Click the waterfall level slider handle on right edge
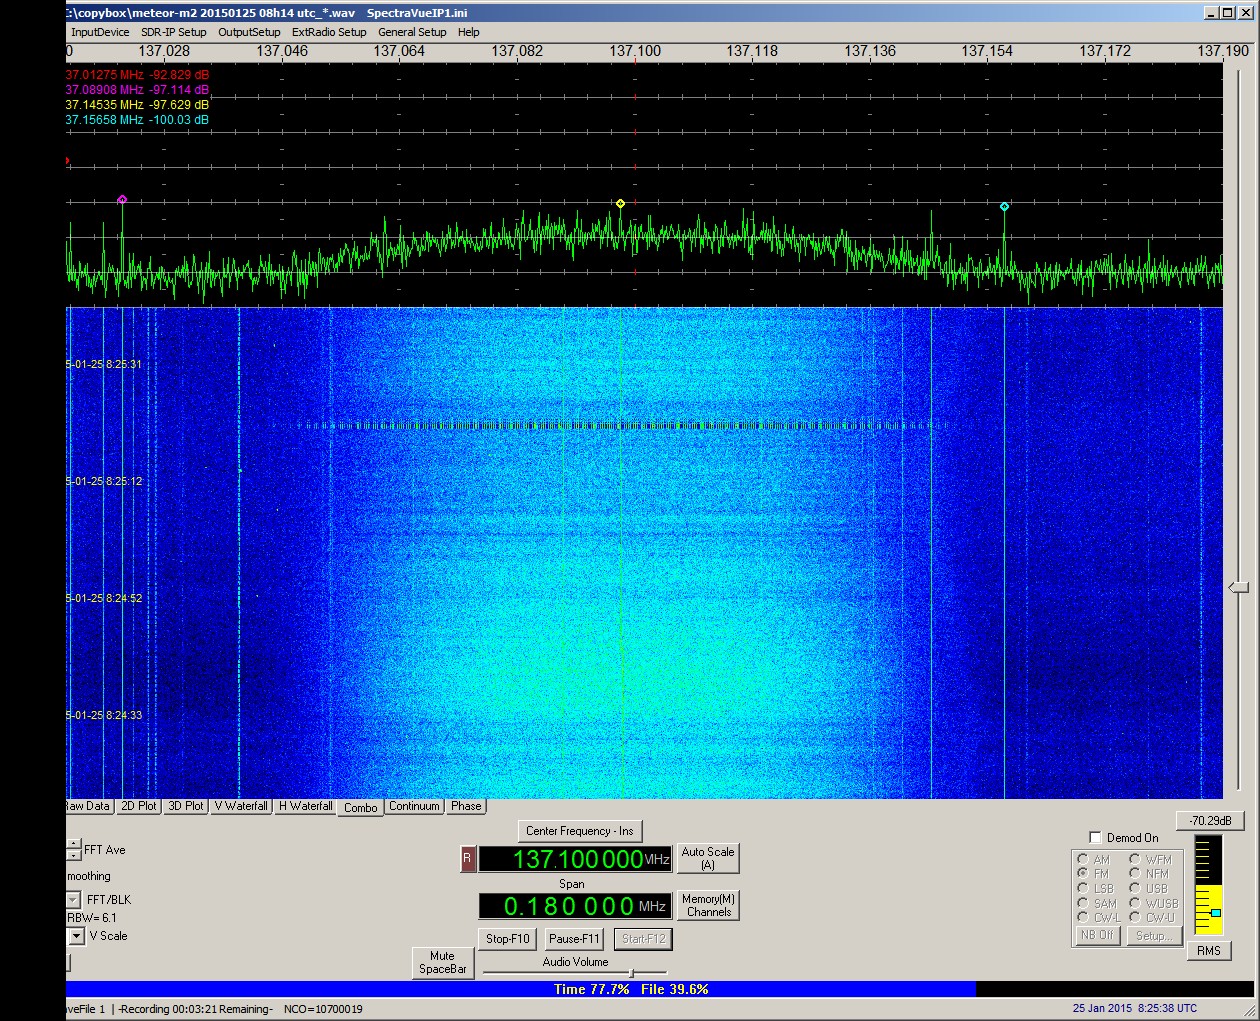 (1239, 587)
